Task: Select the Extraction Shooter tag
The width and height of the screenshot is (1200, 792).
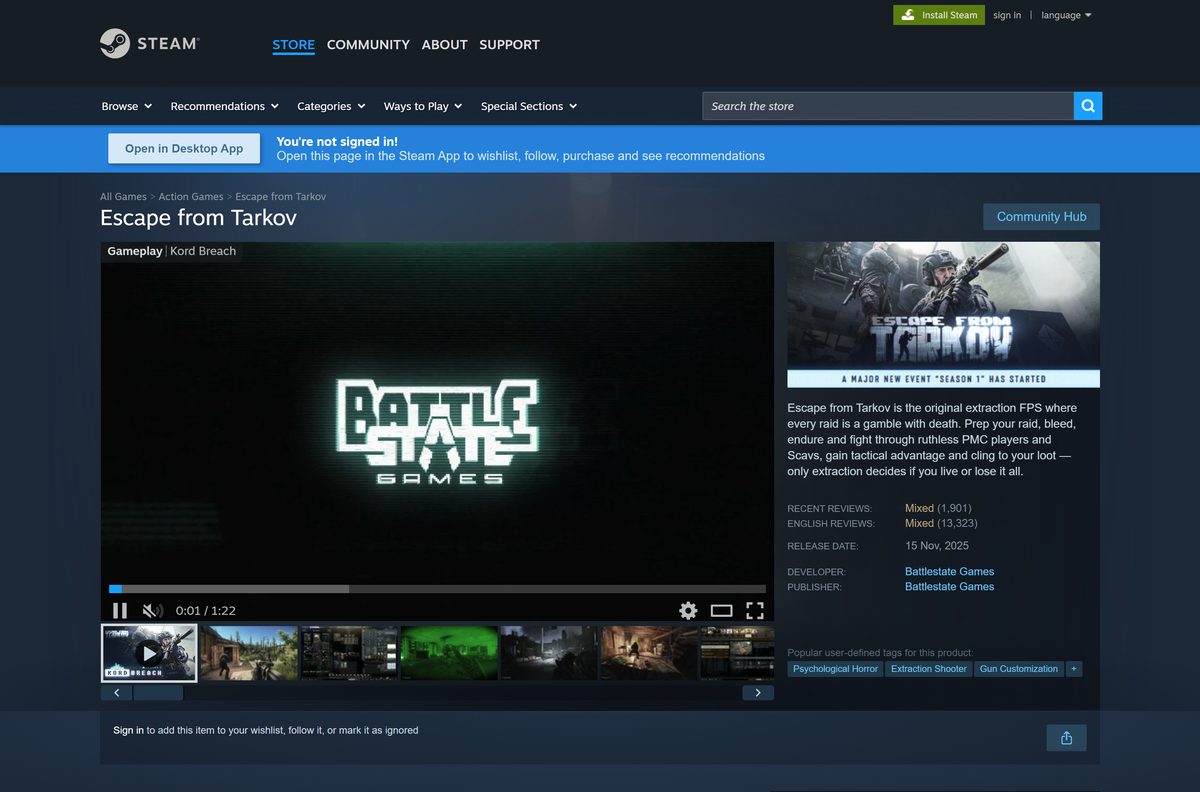Action: click(x=929, y=669)
